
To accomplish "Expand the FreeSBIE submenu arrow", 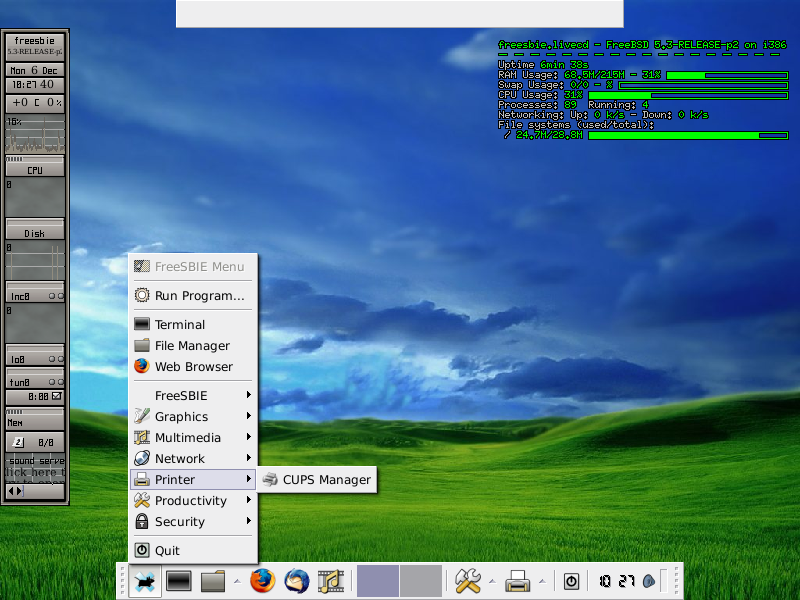I will pos(248,395).
